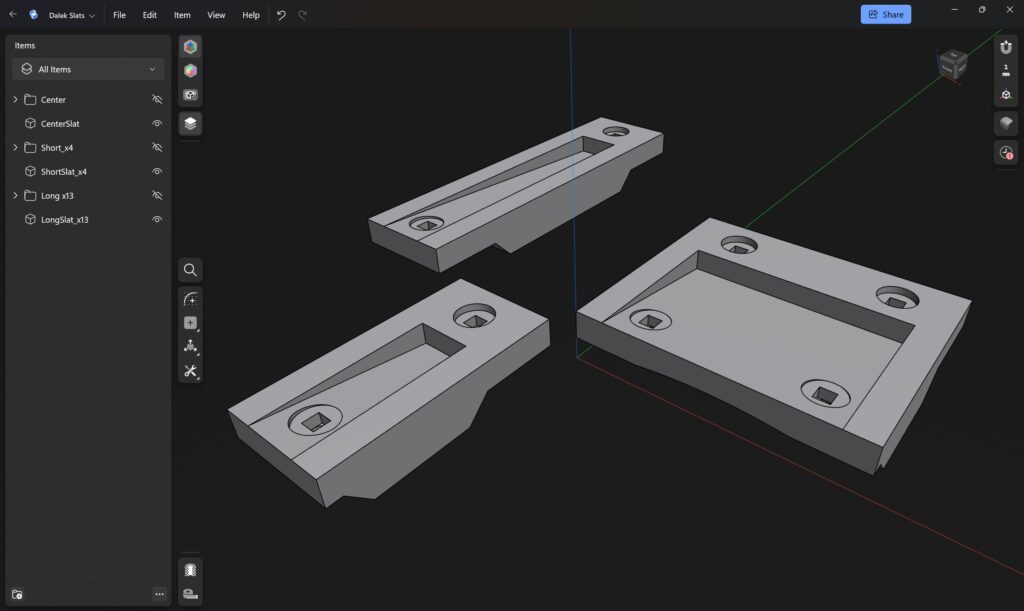Open the File menu
The image size is (1024, 611).
[119, 15]
